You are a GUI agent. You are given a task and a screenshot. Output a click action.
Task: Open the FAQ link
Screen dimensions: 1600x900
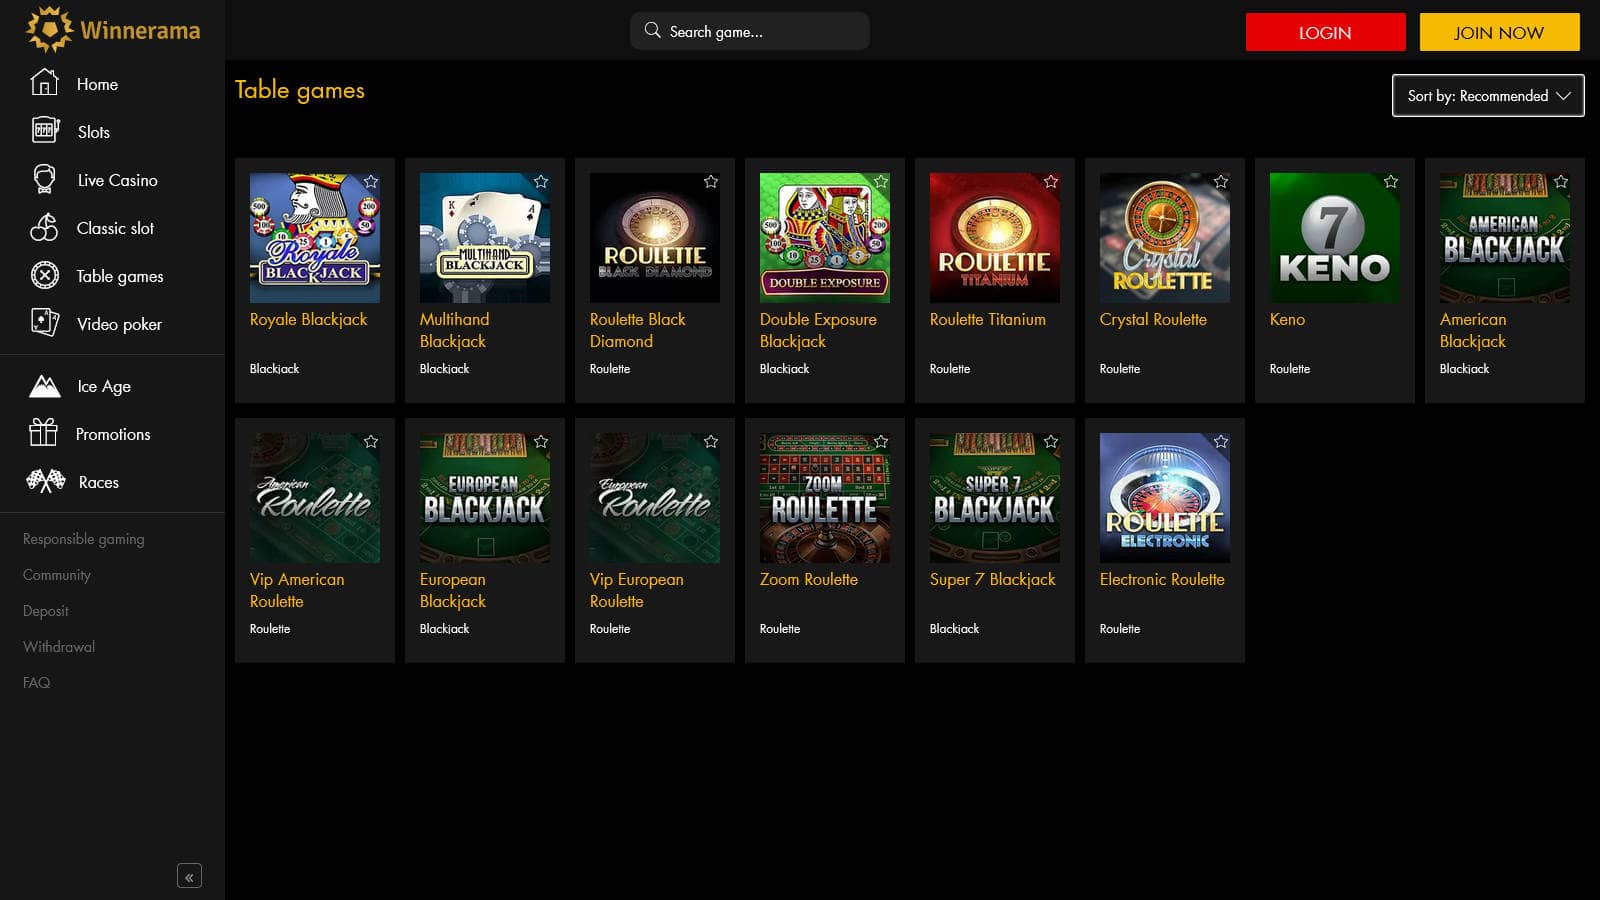36,683
